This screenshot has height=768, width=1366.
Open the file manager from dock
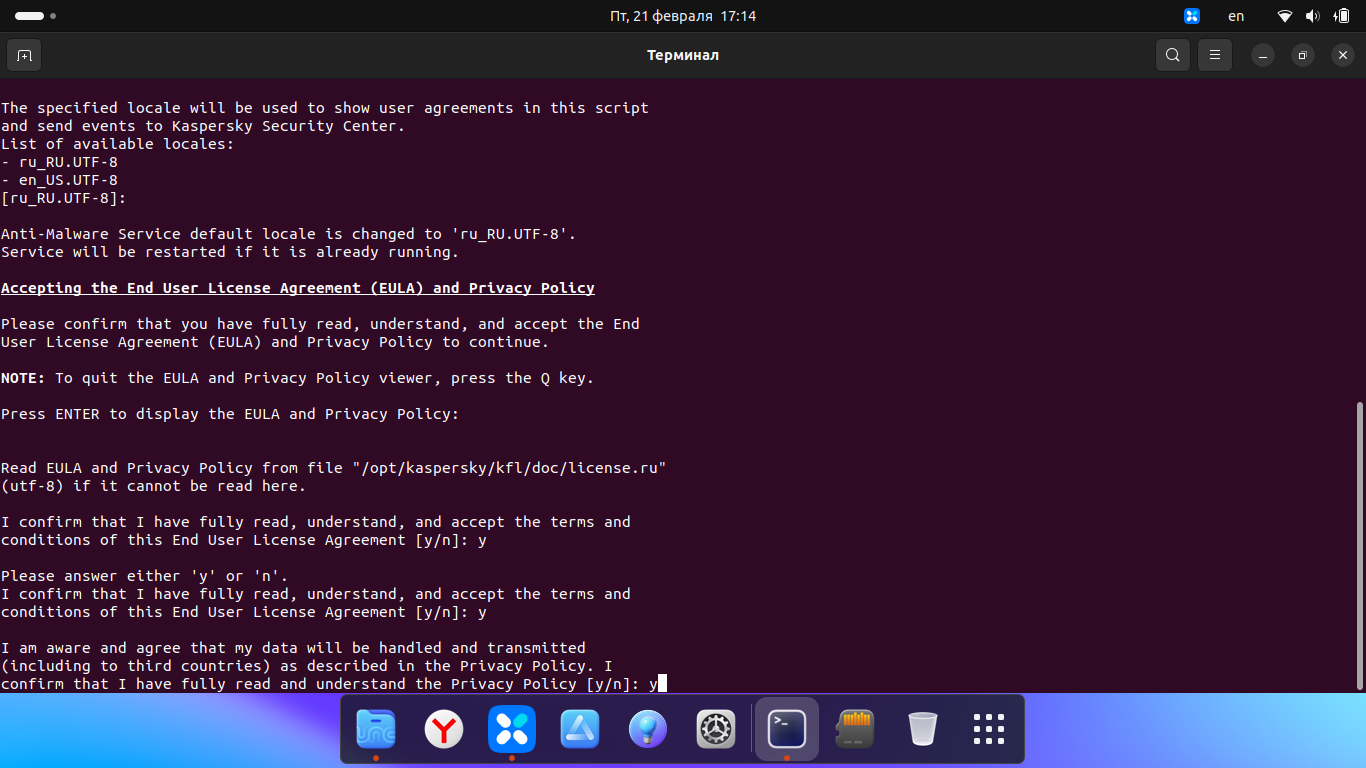pos(376,729)
